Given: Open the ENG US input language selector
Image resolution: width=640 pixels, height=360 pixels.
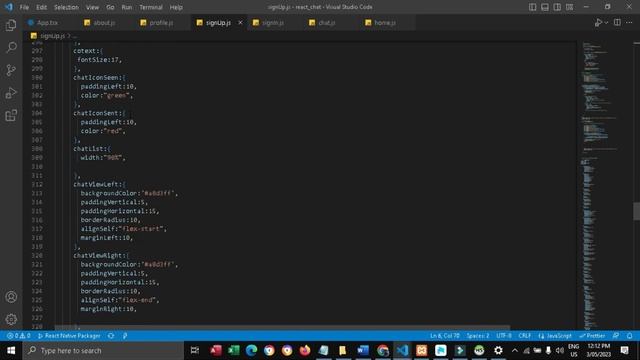Looking at the screenshot, I should pyautogui.click(x=573, y=350).
